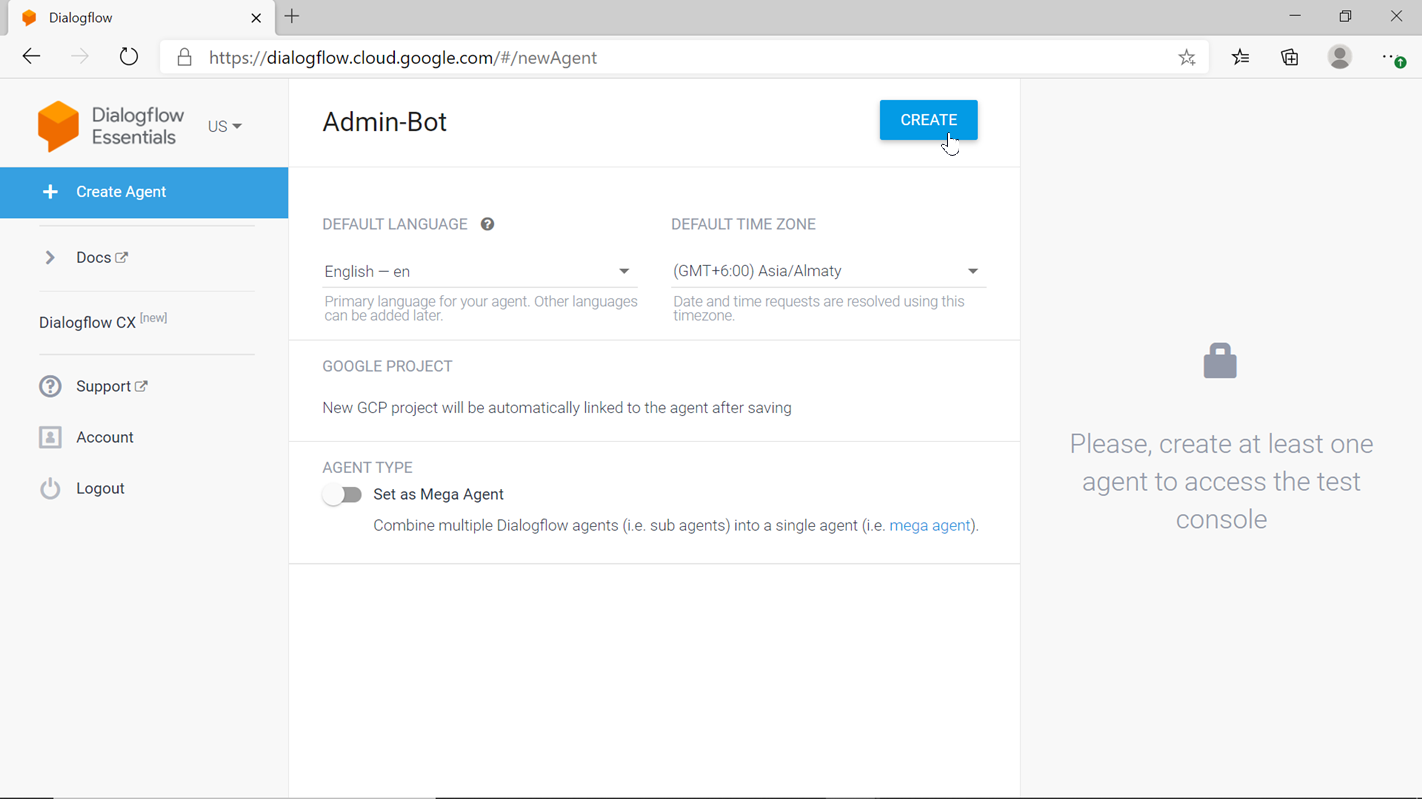1422x799 pixels.
Task: Click the help icon beside Default Language
Action: coord(487,224)
